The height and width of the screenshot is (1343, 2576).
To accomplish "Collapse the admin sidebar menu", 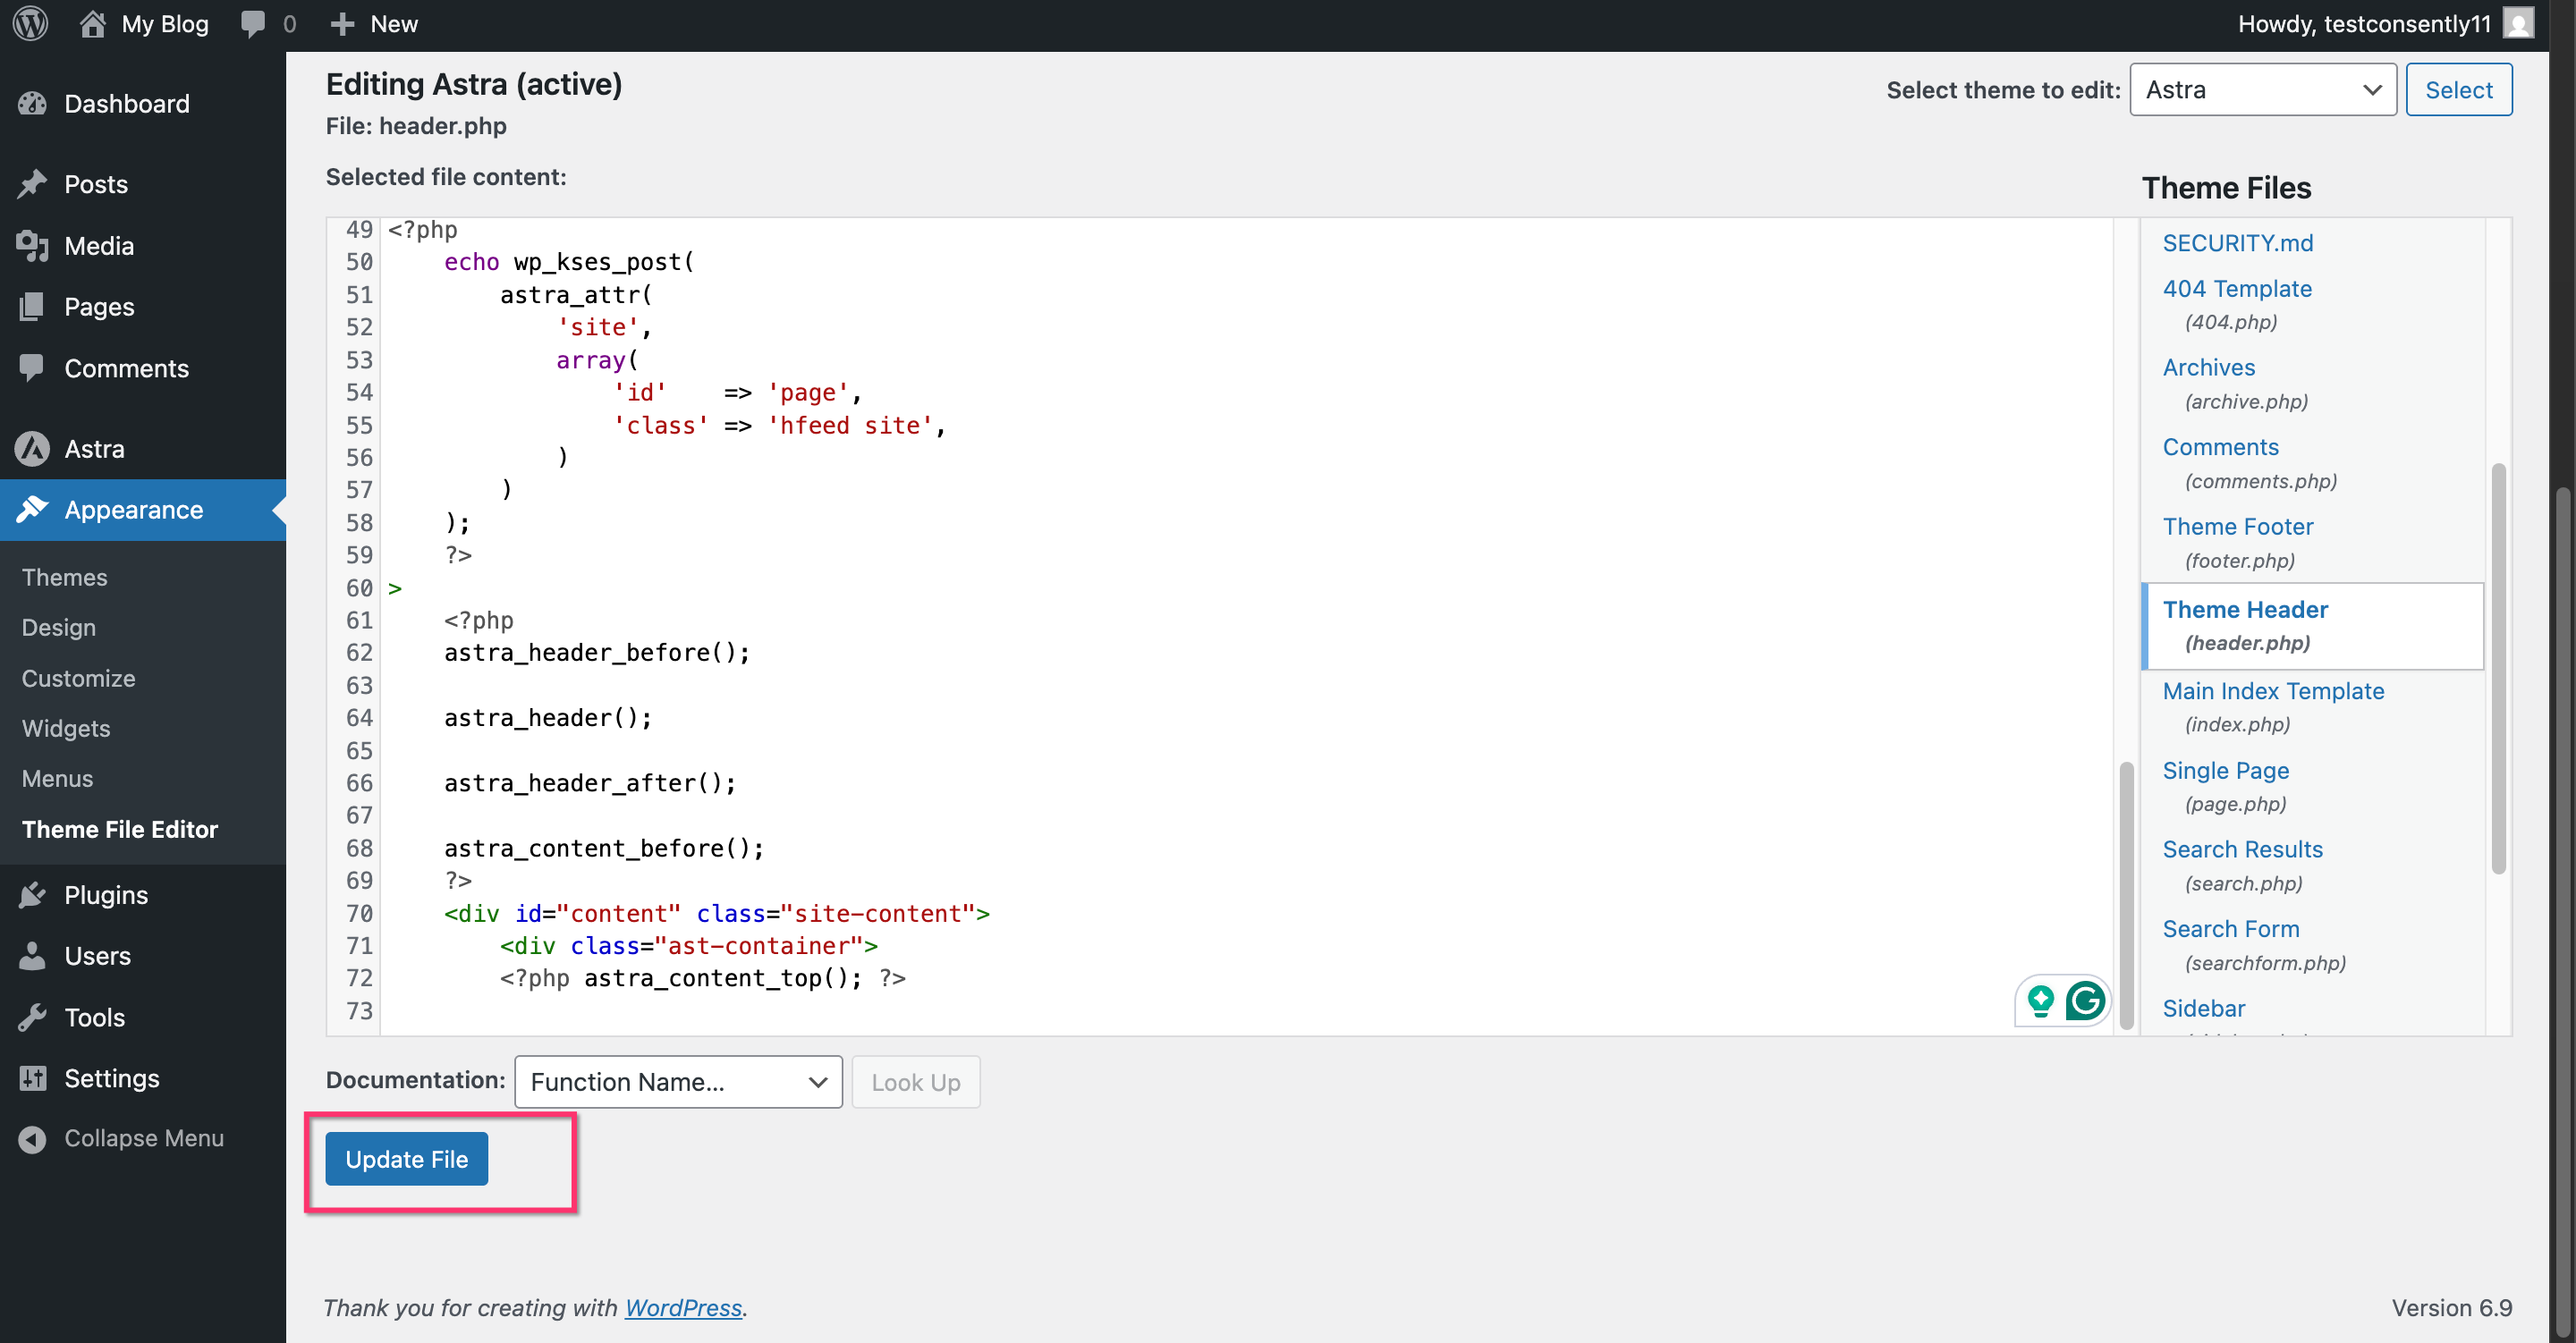I will [x=143, y=1138].
